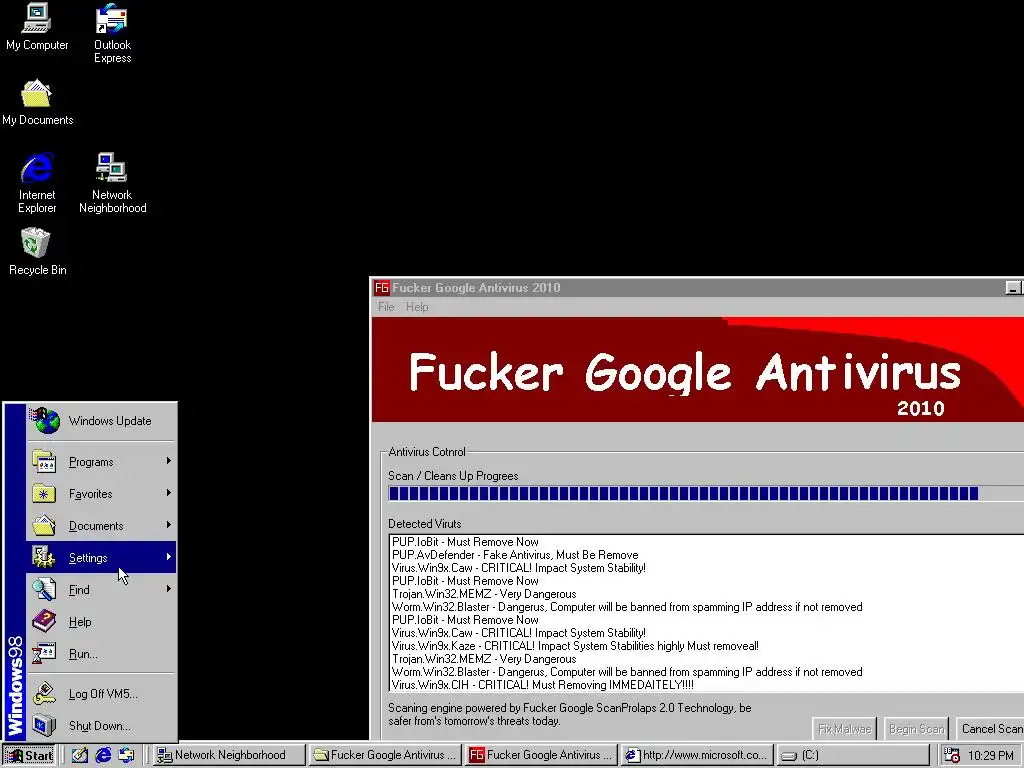Switch to Network Neighborhood taskbar button
The width and height of the screenshot is (1024, 768).
(x=229, y=756)
